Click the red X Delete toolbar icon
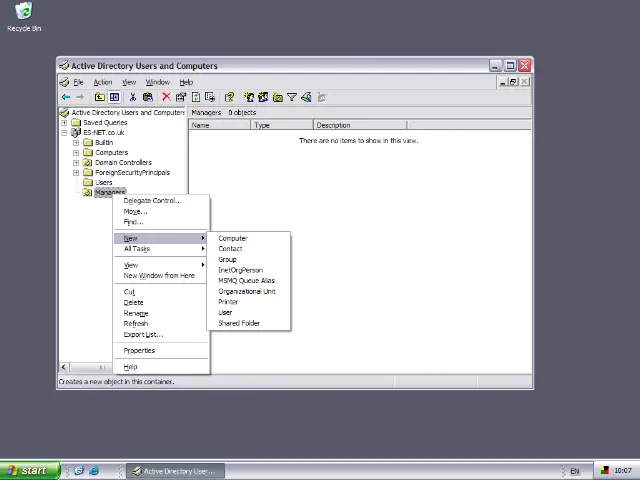This screenshot has width=640, height=480. pos(166,97)
